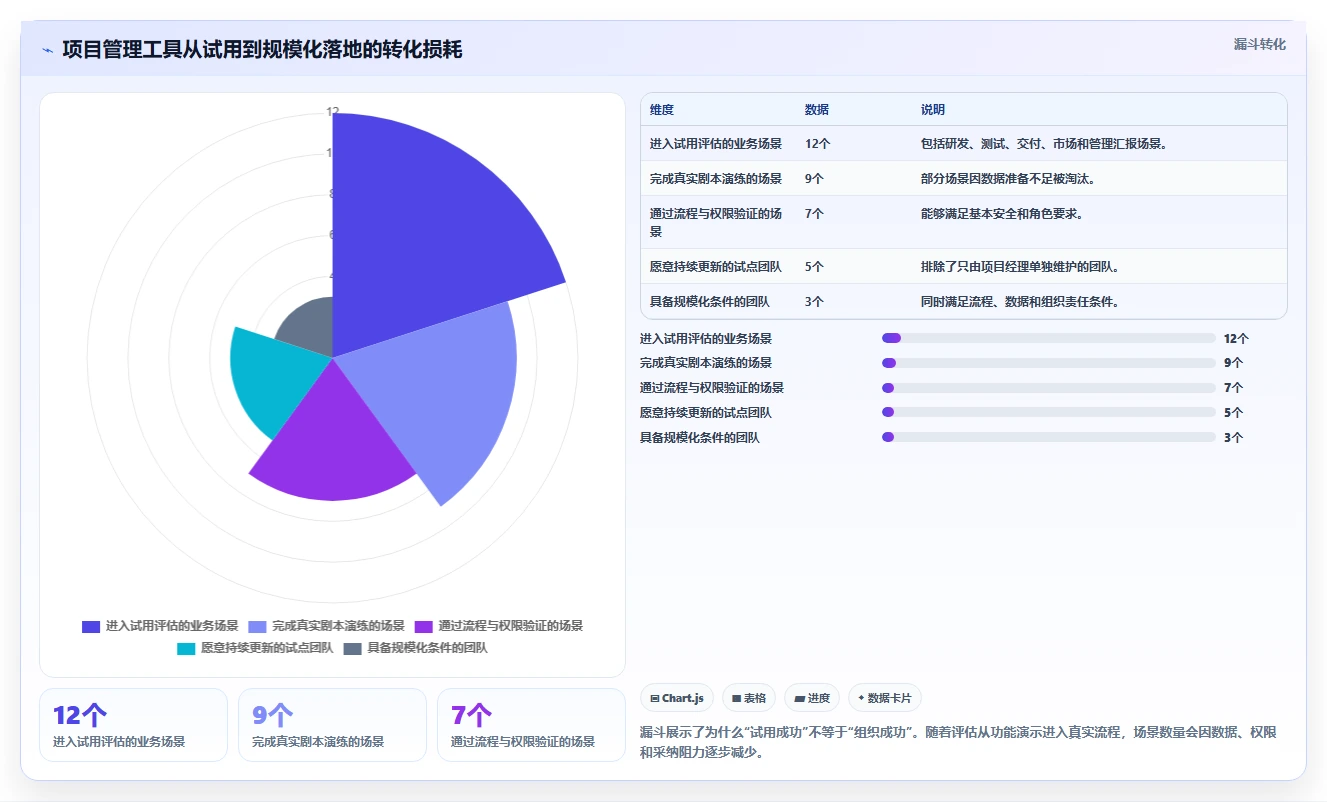Open the 9个 data card
1327x802 pixels.
(333, 725)
